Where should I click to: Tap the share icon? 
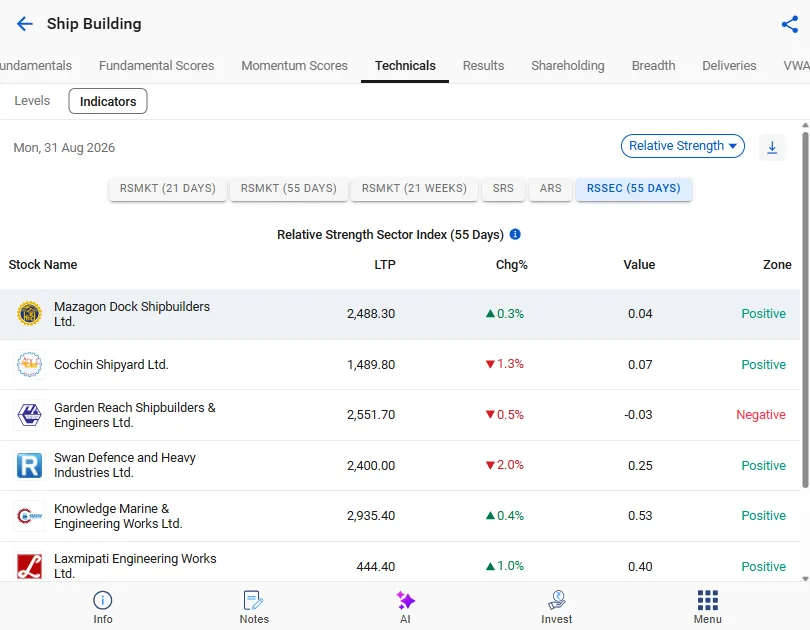790,24
